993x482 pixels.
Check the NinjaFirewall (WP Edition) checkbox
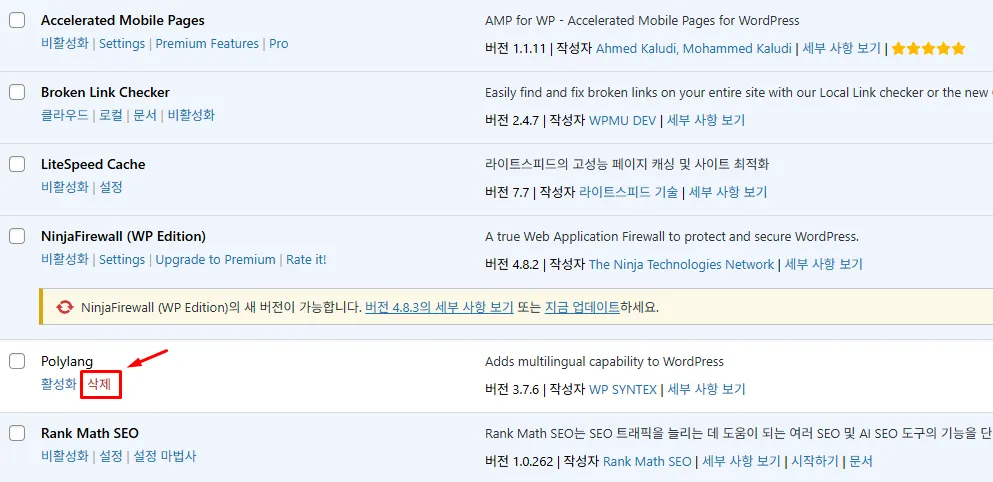pos(17,236)
